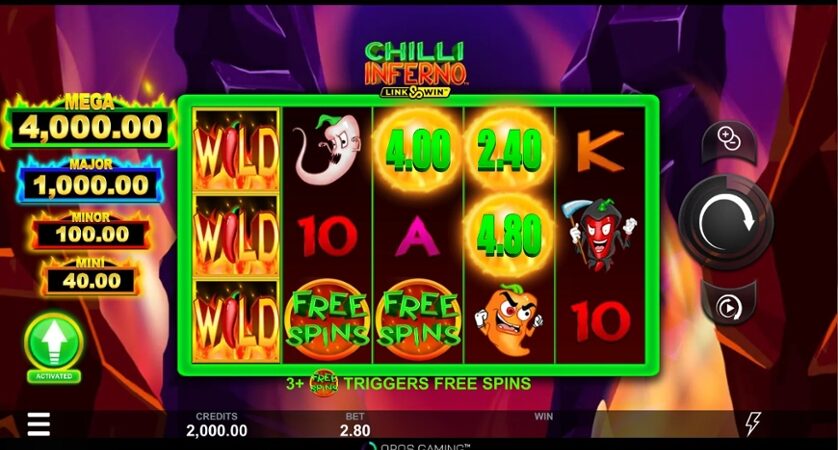The image size is (838, 450).
Task: Click the top Wild chilli symbol
Action: [236, 150]
